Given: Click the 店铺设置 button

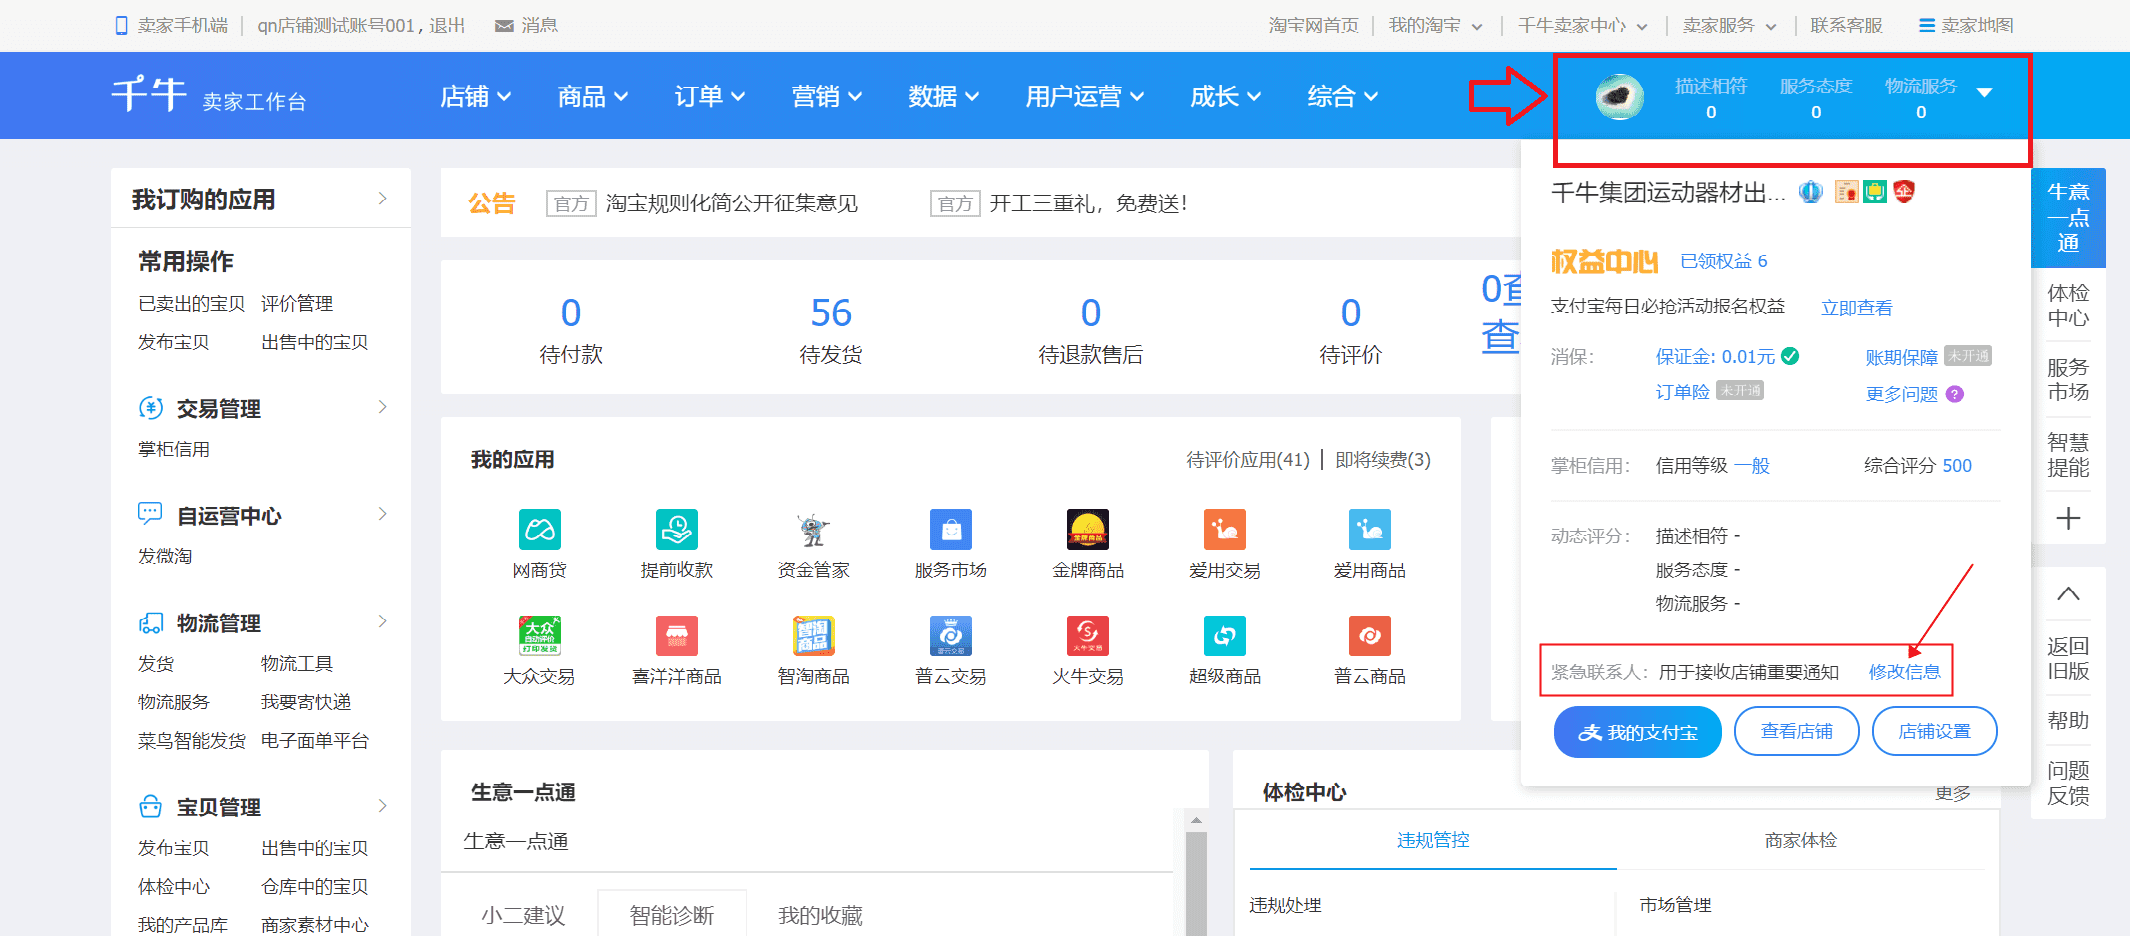Looking at the screenshot, I should point(1935,731).
